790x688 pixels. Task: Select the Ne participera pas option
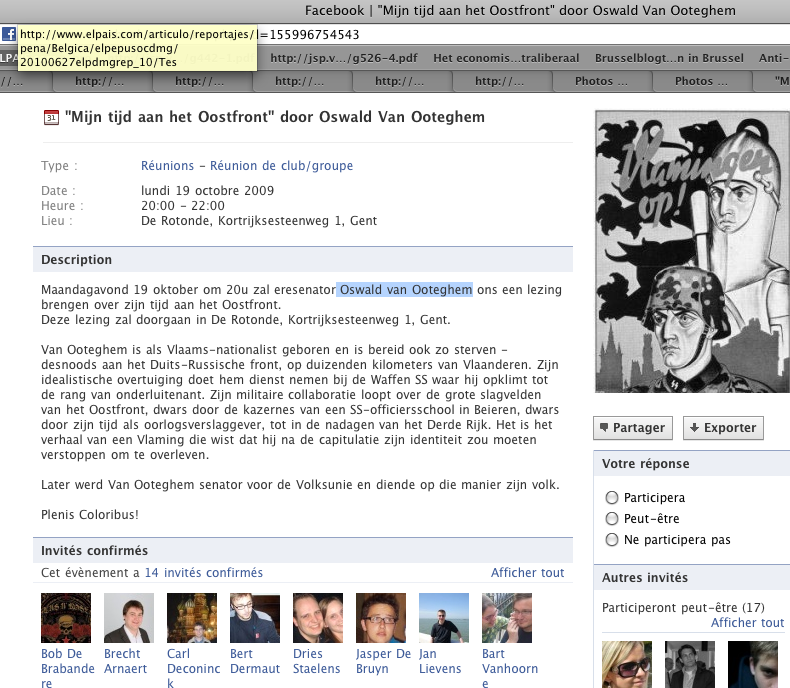tap(612, 540)
